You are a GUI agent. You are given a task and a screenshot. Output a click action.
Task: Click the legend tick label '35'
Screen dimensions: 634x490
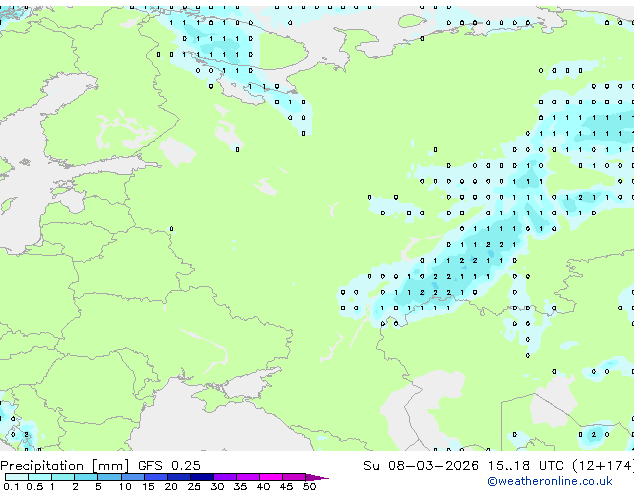pyautogui.click(x=240, y=486)
